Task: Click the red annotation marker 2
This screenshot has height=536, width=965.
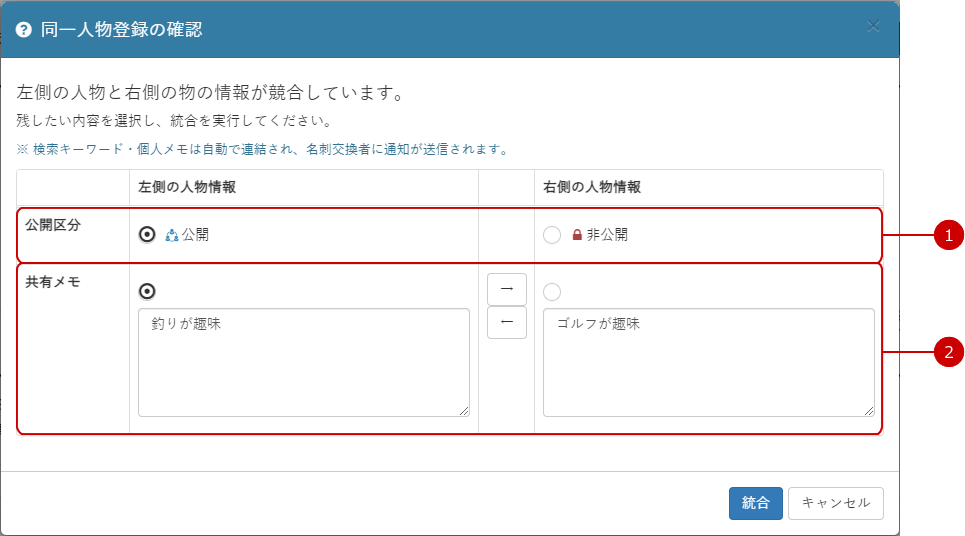Action: [x=948, y=352]
